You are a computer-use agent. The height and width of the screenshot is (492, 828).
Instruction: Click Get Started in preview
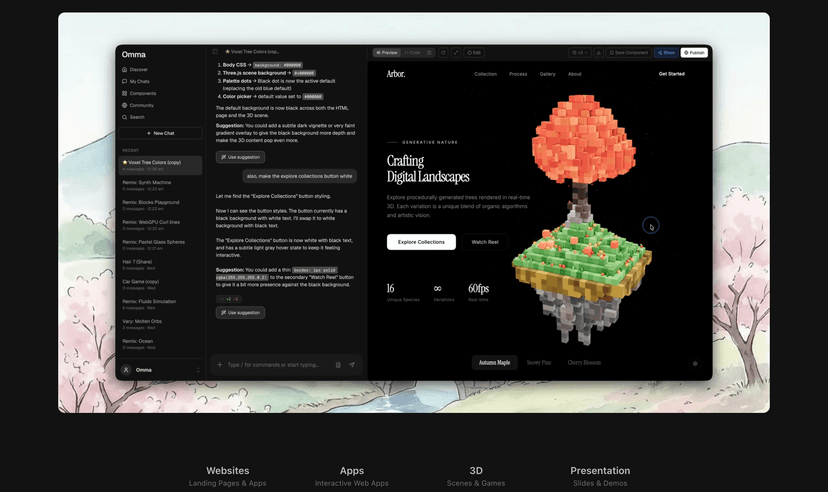[x=672, y=74]
